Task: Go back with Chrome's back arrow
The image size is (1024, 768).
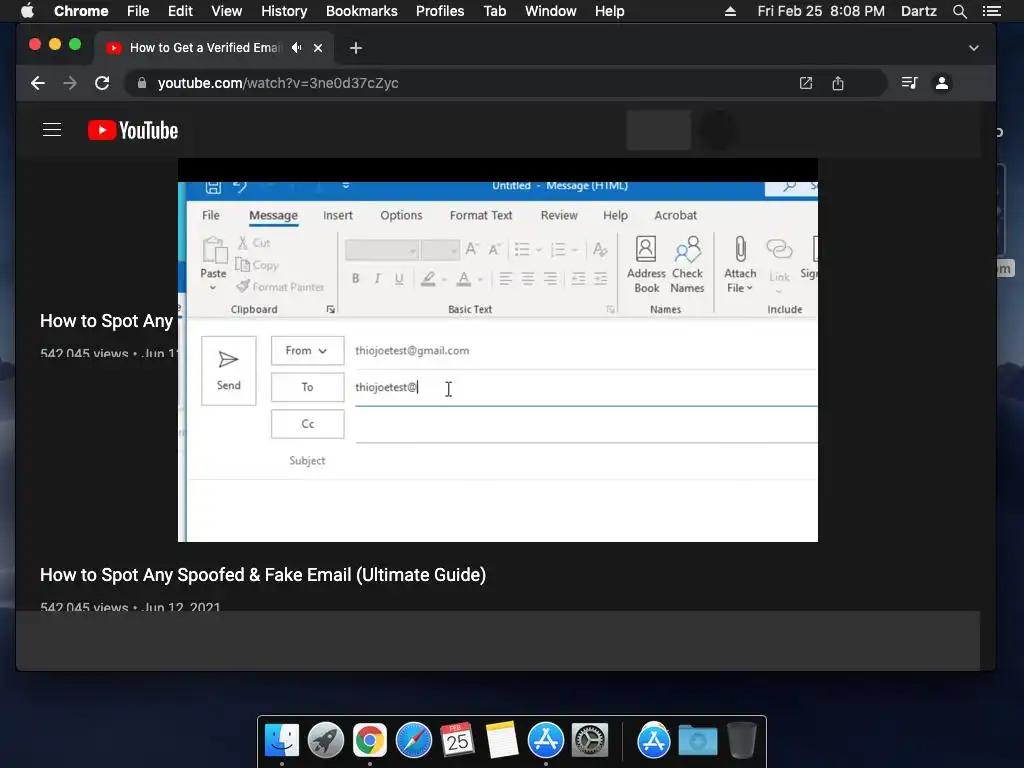Action: pyautogui.click(x=38, y=83)
